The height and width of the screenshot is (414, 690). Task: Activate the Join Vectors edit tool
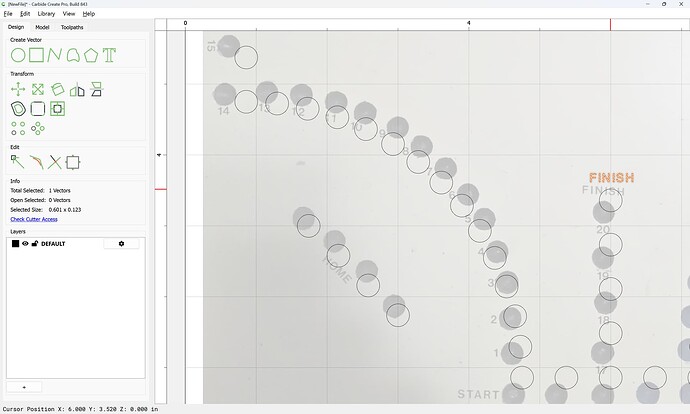[x=73, y=162]
